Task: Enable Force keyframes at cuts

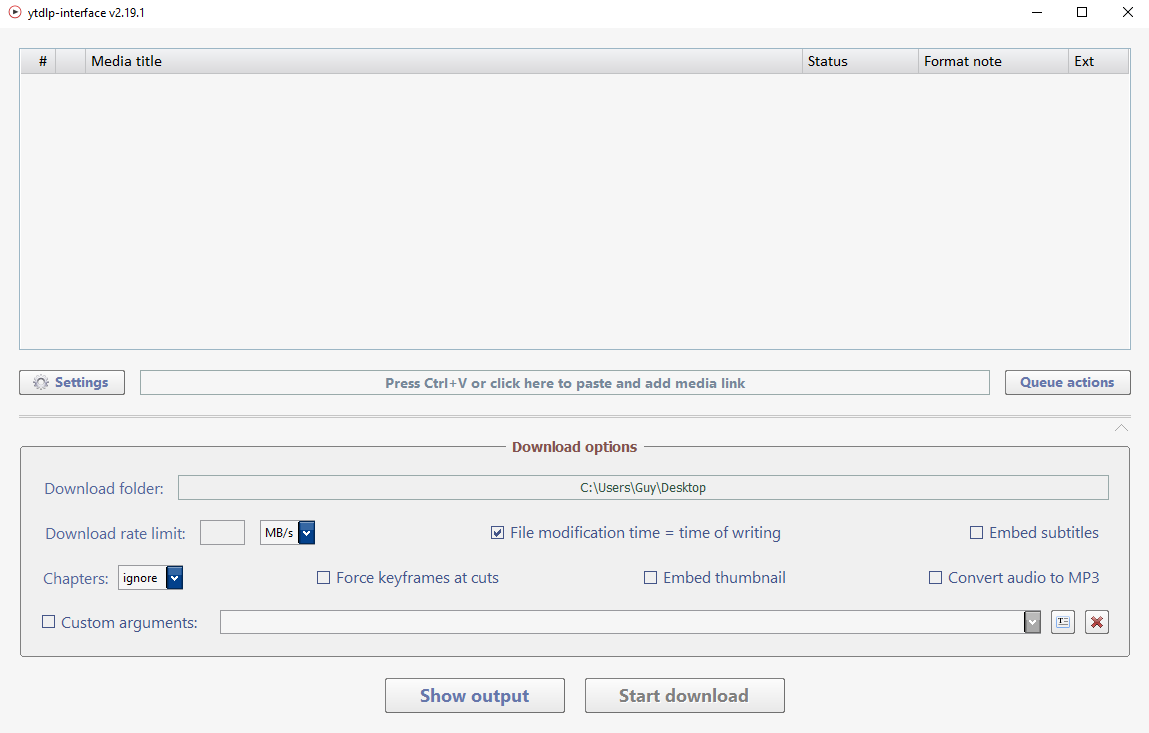Action: (x=323, y=578)
